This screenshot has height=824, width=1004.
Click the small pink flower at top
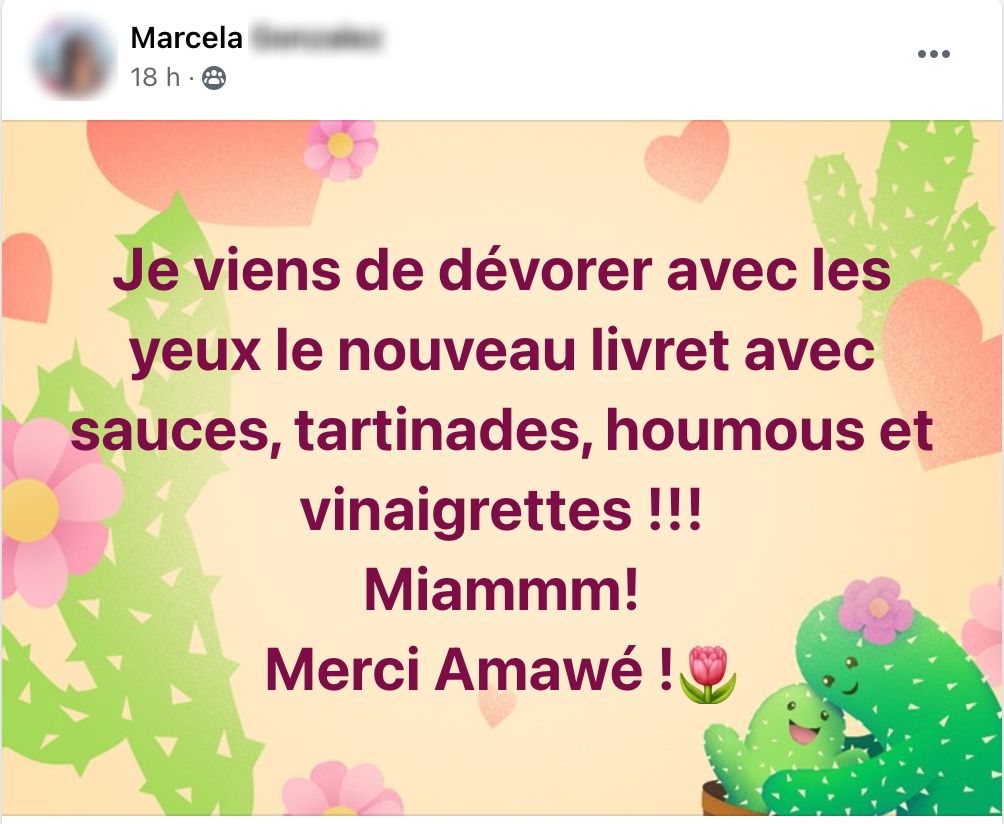pyautogui.click(x=341, y=147)
